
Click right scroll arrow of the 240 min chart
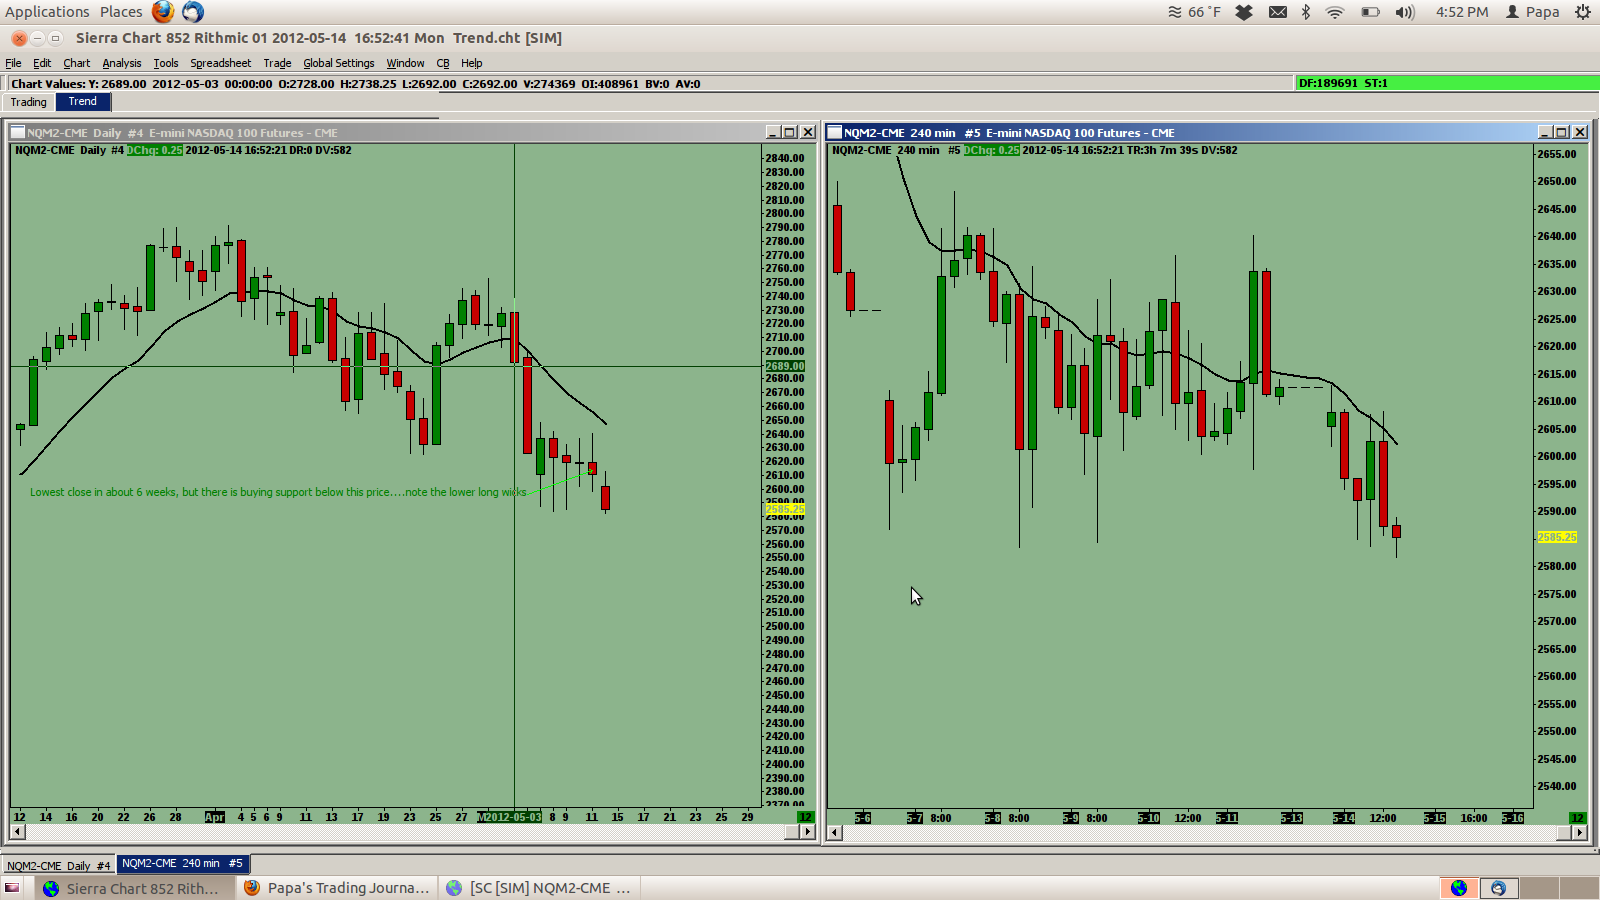point(1580,832)
